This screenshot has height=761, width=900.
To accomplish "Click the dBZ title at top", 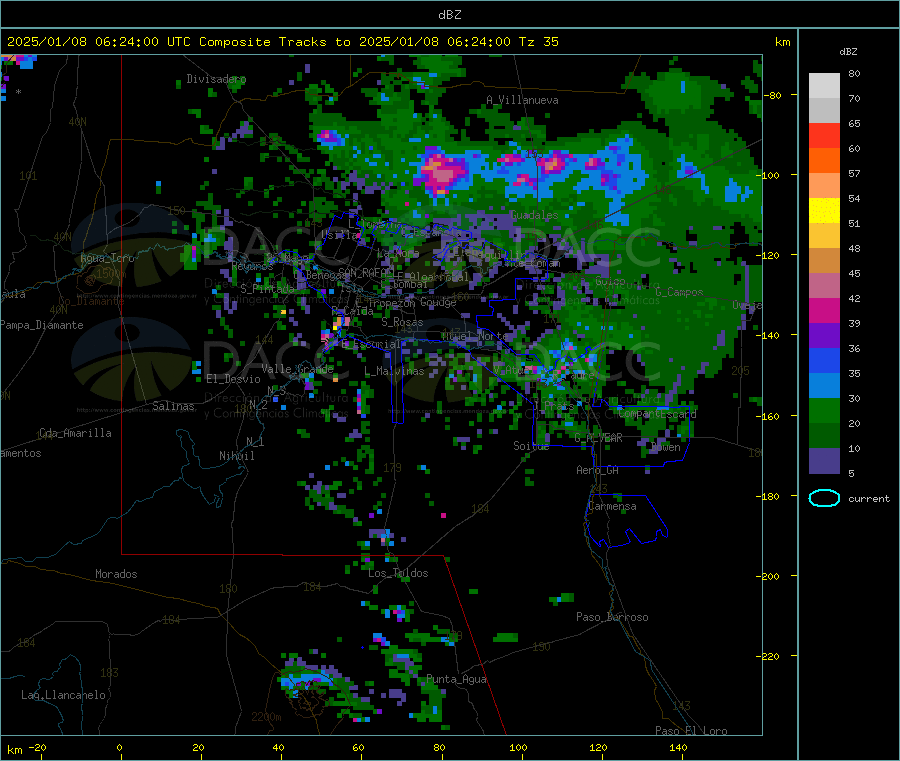I will [449, 15].
